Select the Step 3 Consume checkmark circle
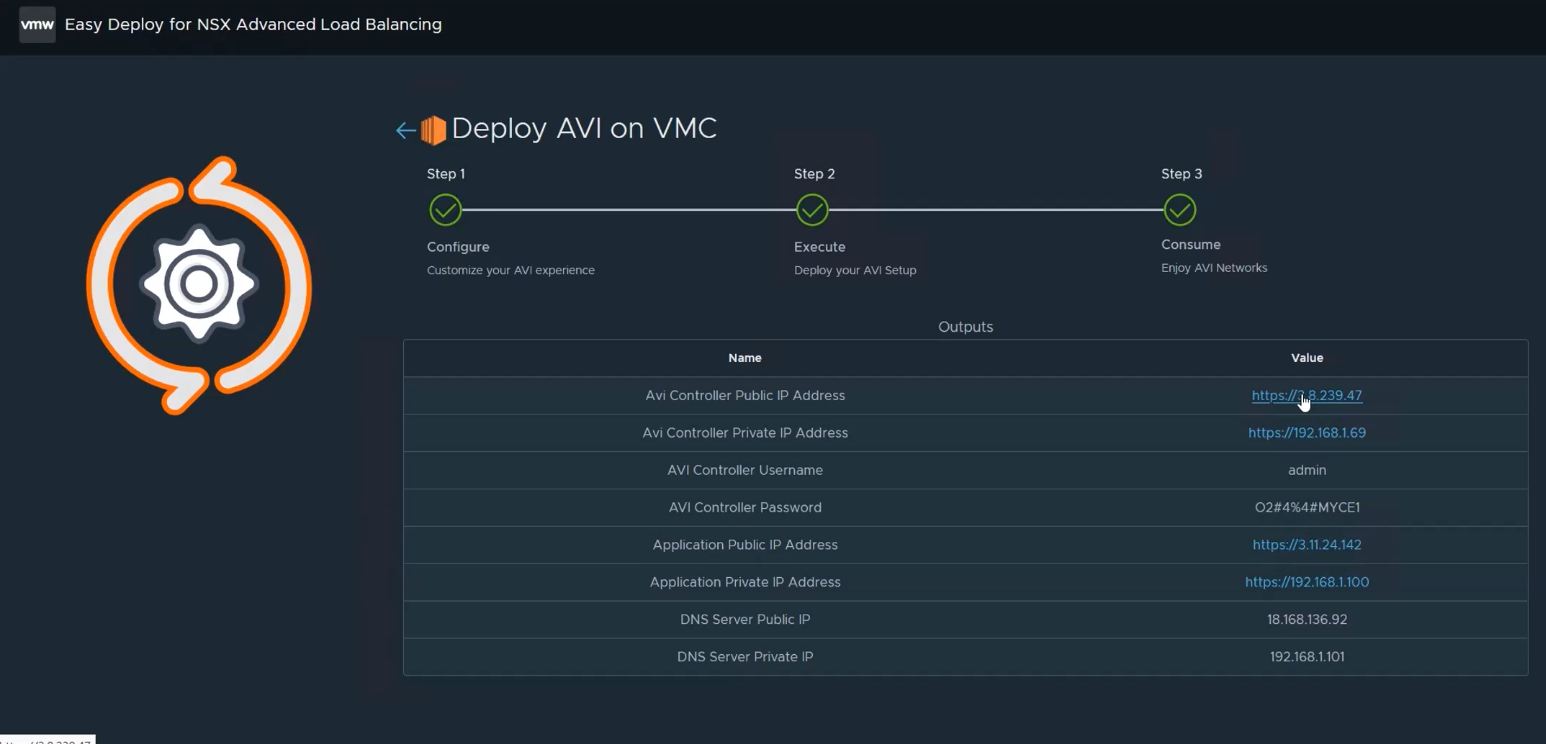 click(1180, 210)
